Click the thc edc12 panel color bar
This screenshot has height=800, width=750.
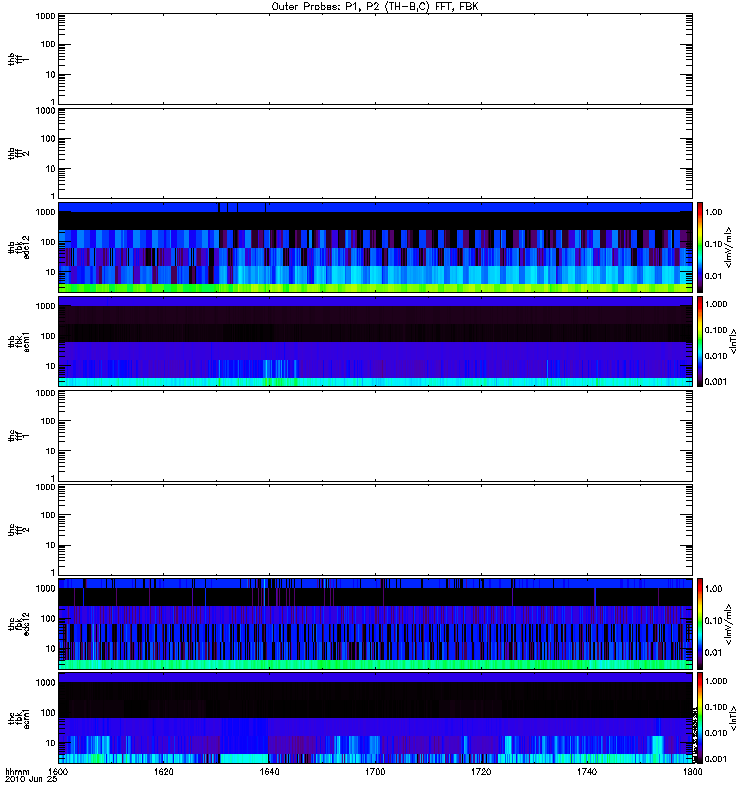[x=700, y=624]
